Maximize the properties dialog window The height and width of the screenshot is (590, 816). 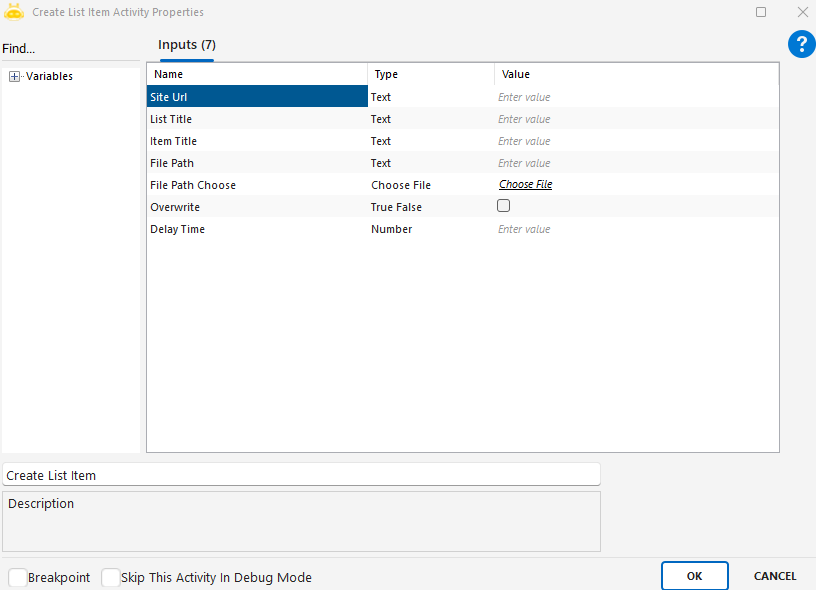[x=761, y=12]
